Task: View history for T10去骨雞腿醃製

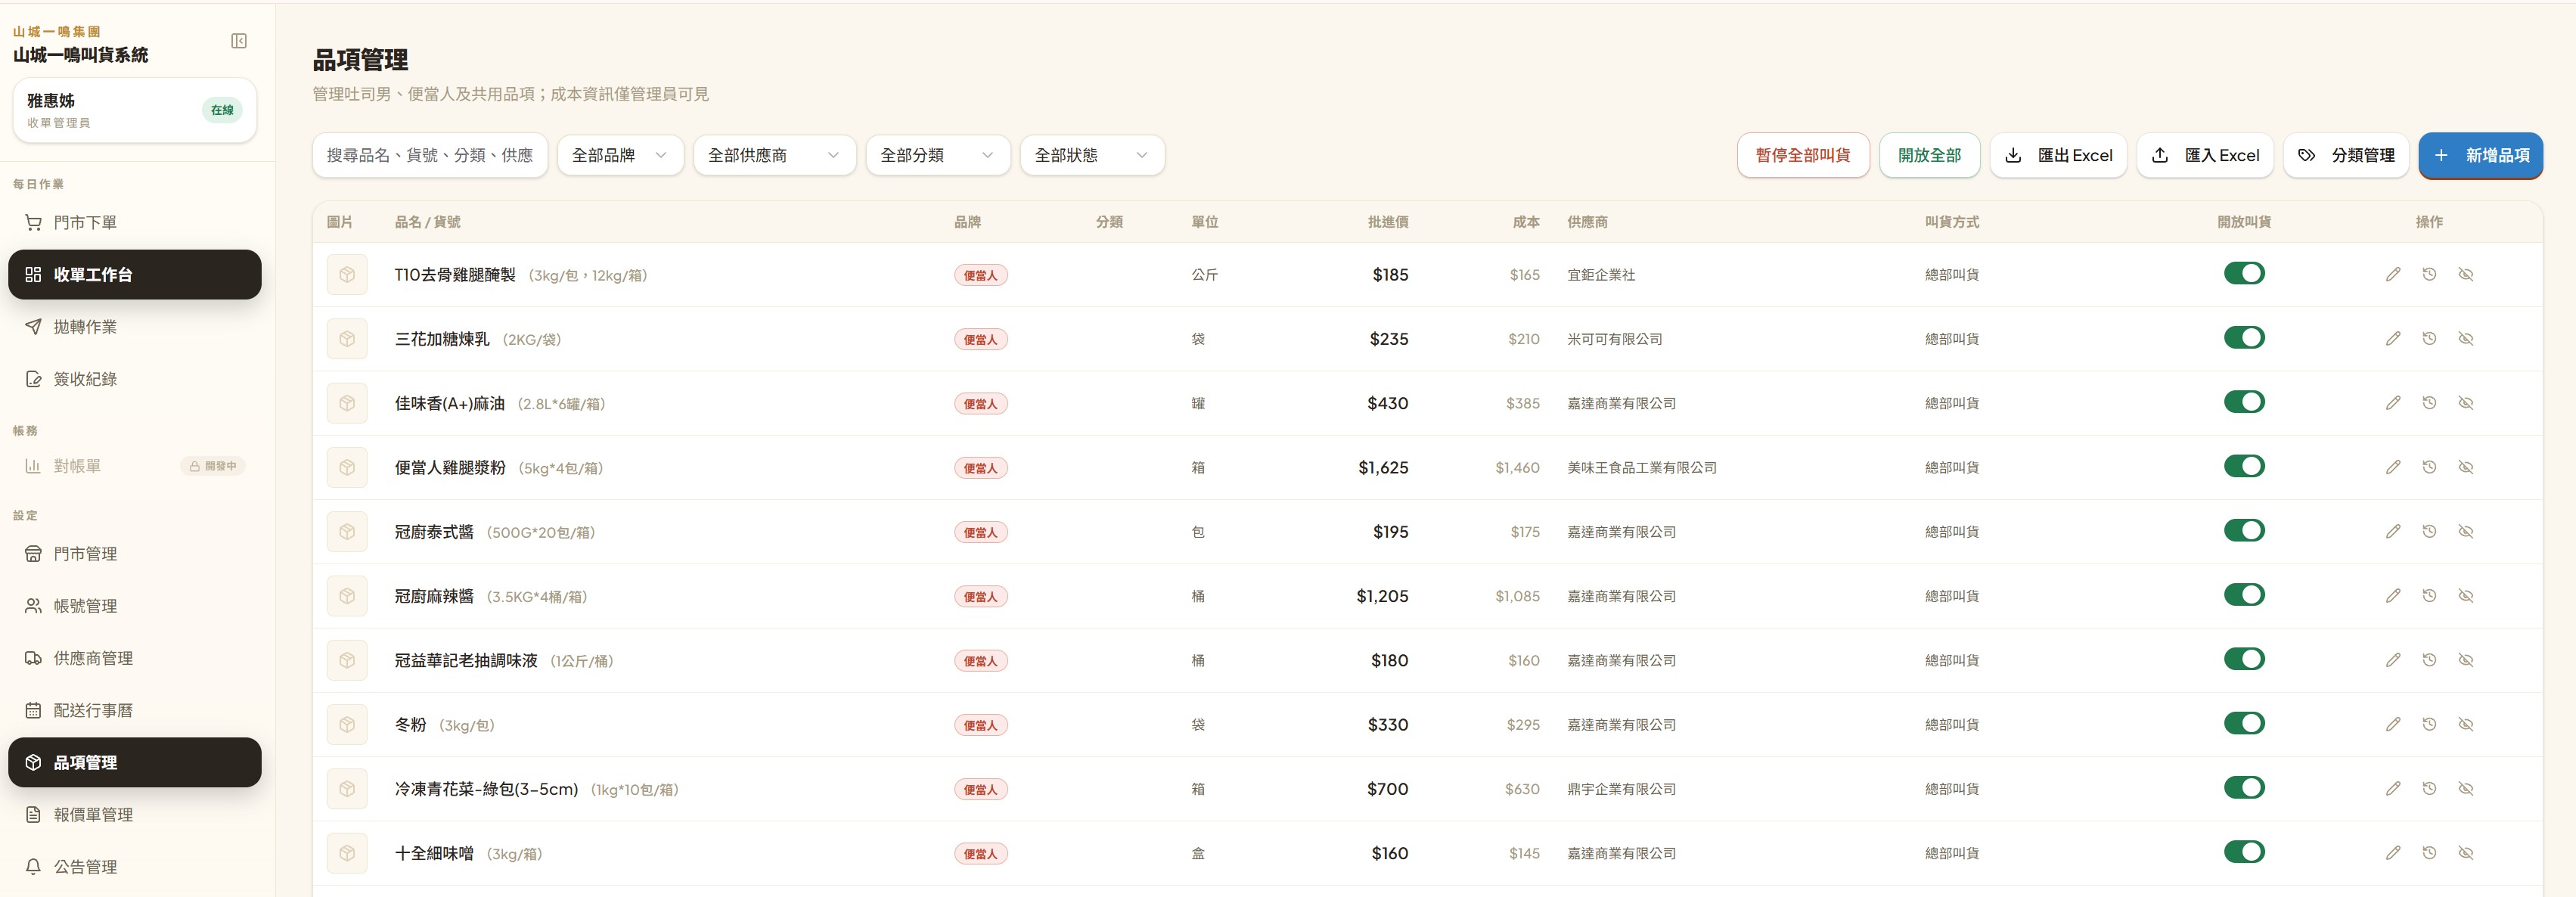Action: click(x=2429, y=274)
